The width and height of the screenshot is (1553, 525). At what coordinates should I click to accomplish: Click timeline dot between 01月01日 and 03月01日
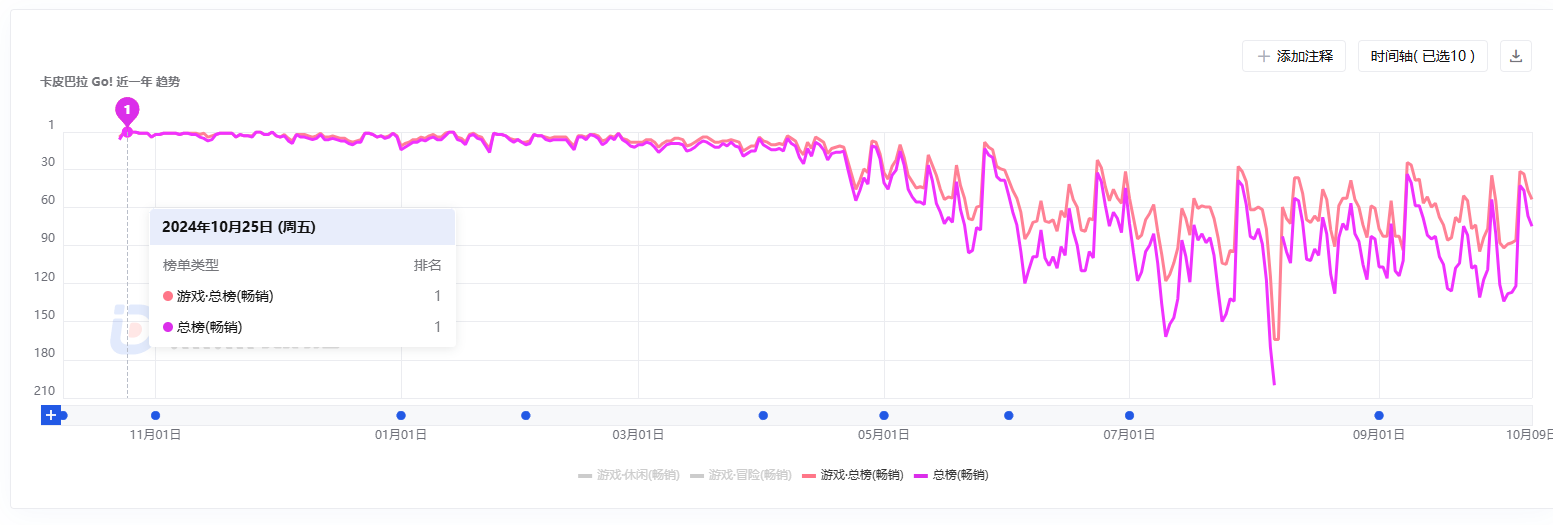coord(526,415)
